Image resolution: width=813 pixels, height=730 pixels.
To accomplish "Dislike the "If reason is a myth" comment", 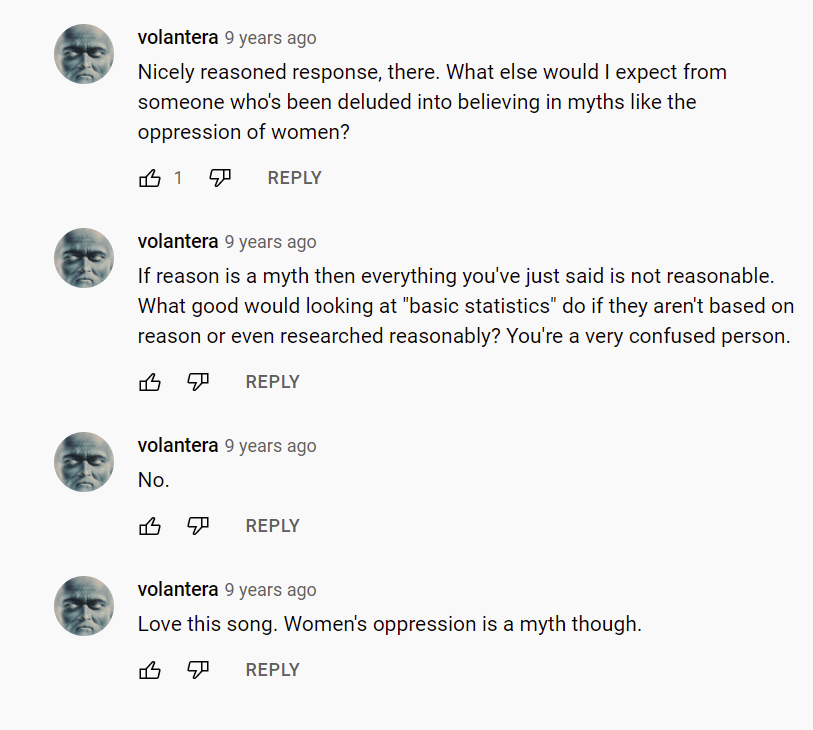I will (x=198, y=382).
